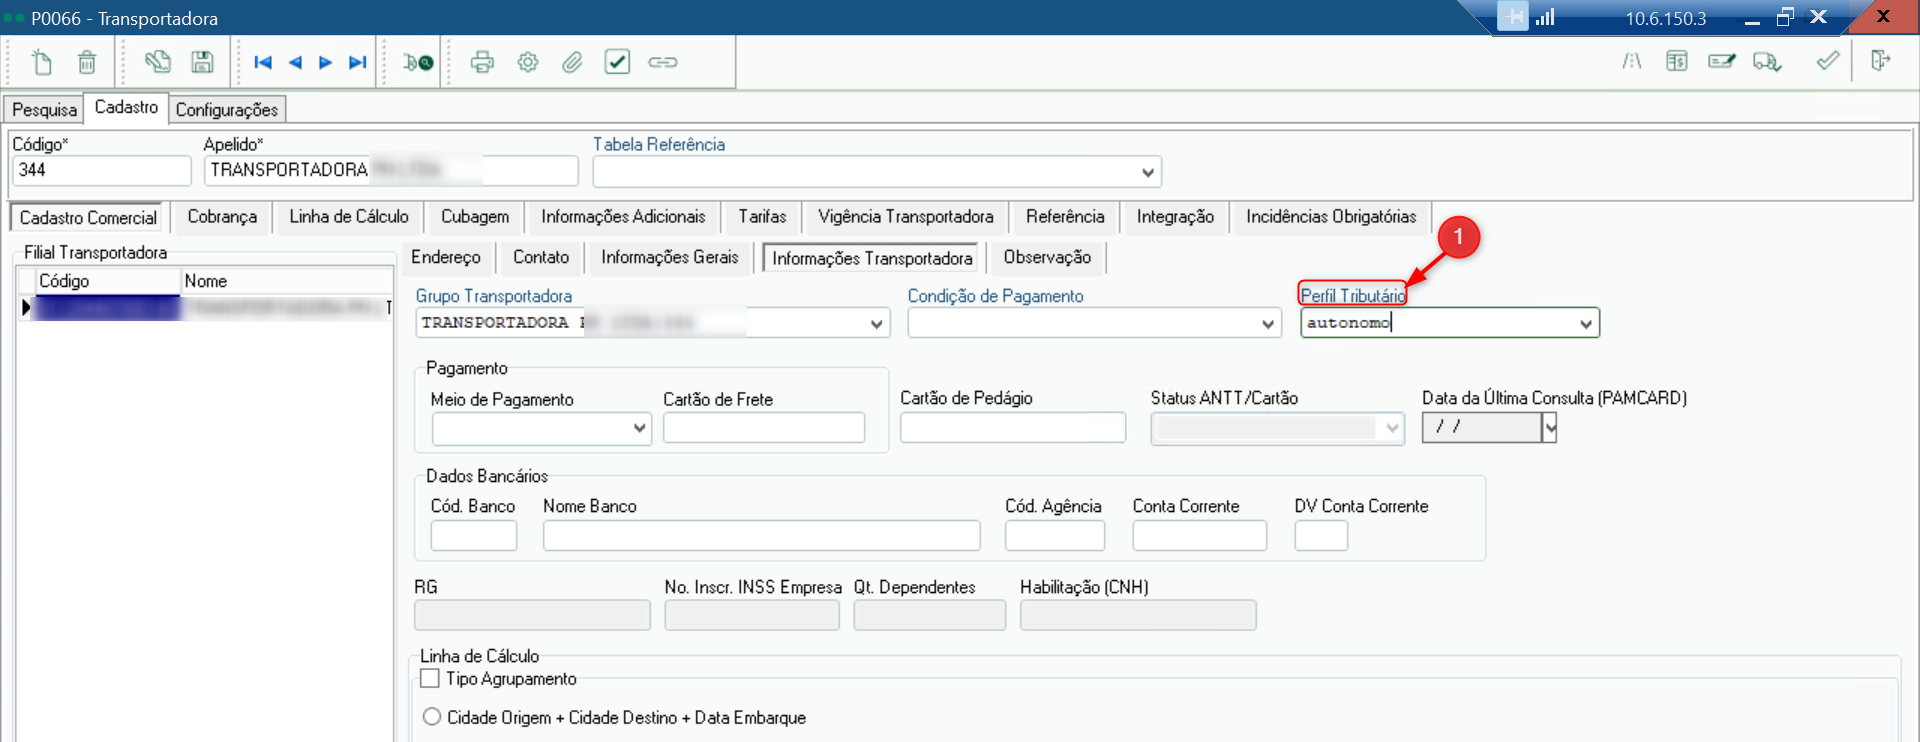Go to the next record
1920x742 pixels.
(x=325, y=62)
